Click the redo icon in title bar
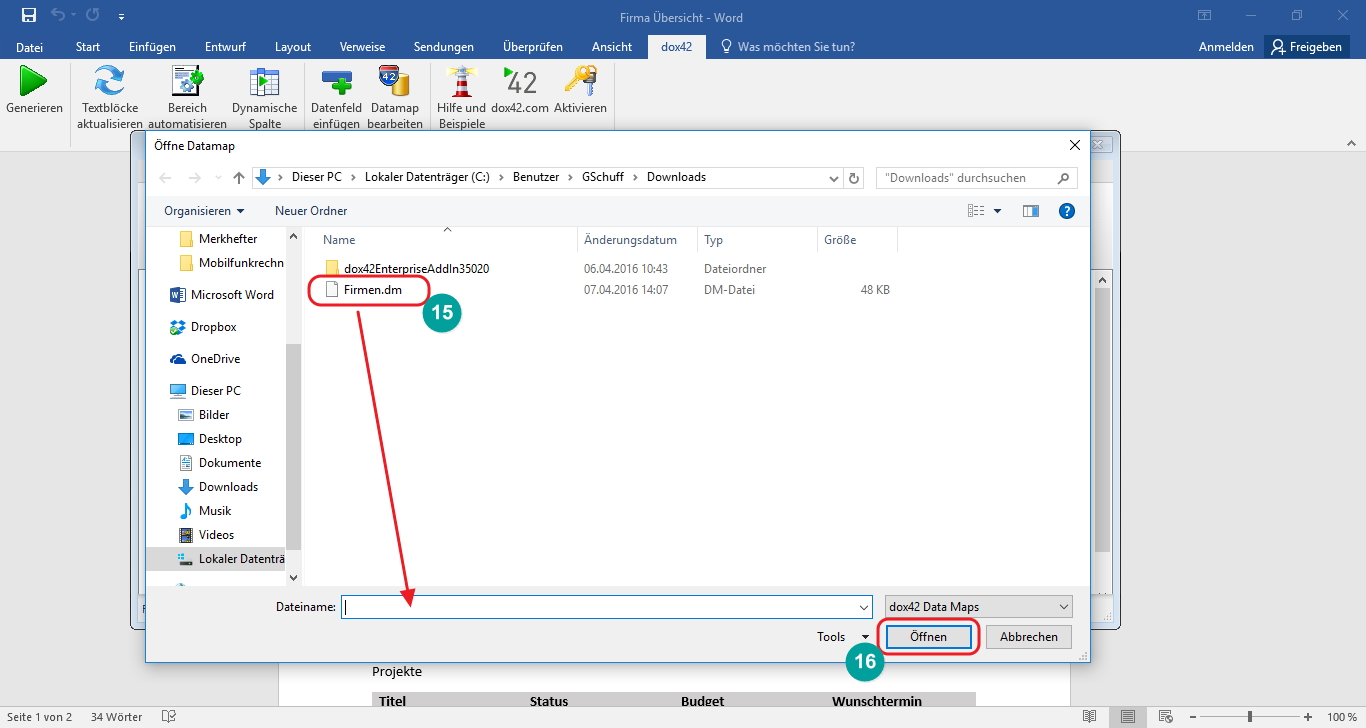This screenshot has width=1366, height=728. (93, 16)
